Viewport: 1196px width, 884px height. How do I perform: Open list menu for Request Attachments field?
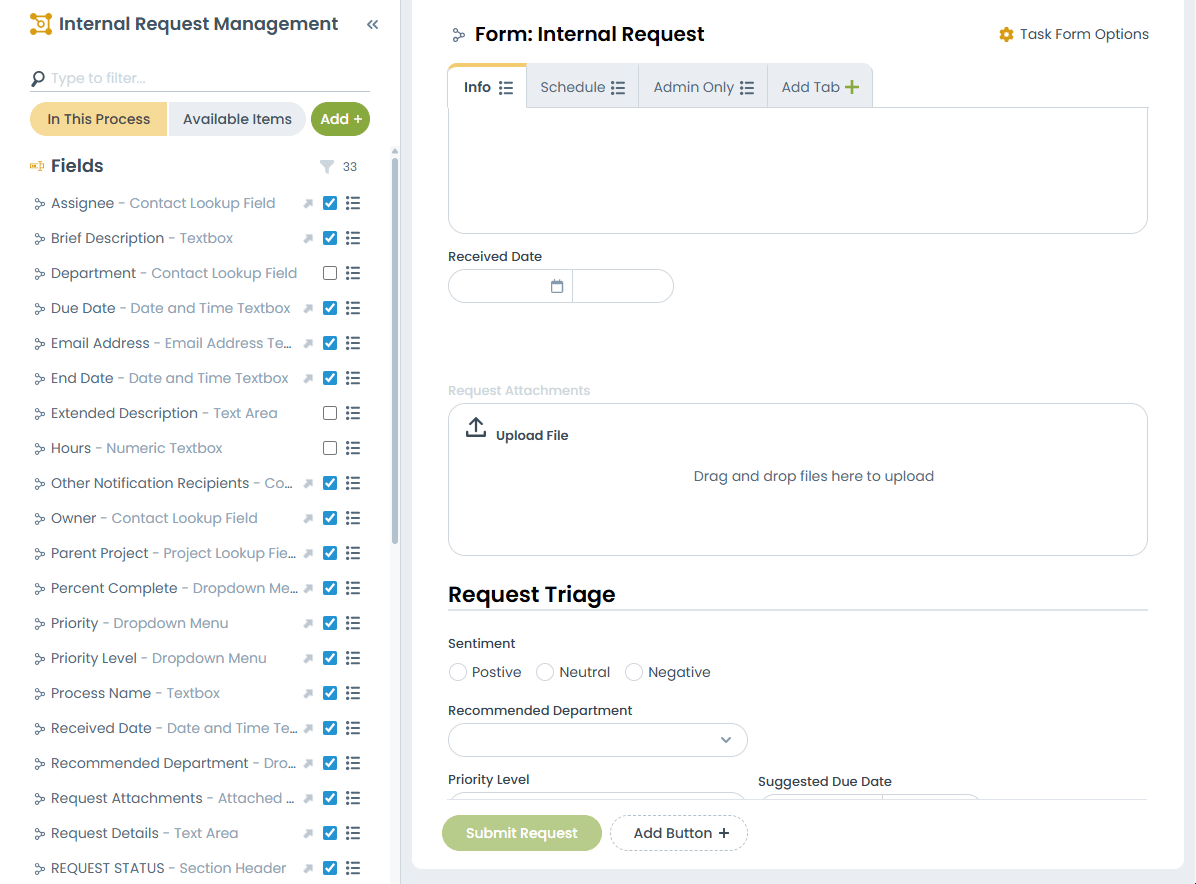352,798
